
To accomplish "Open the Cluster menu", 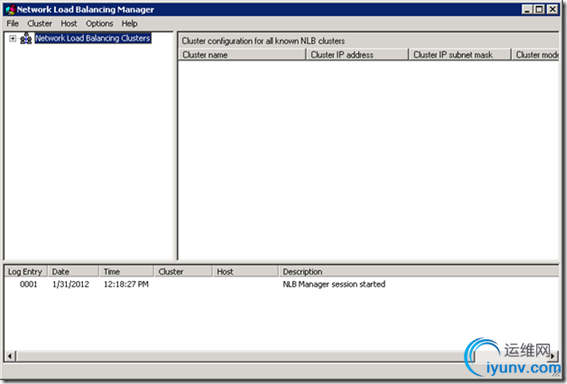I will (39, 24).
